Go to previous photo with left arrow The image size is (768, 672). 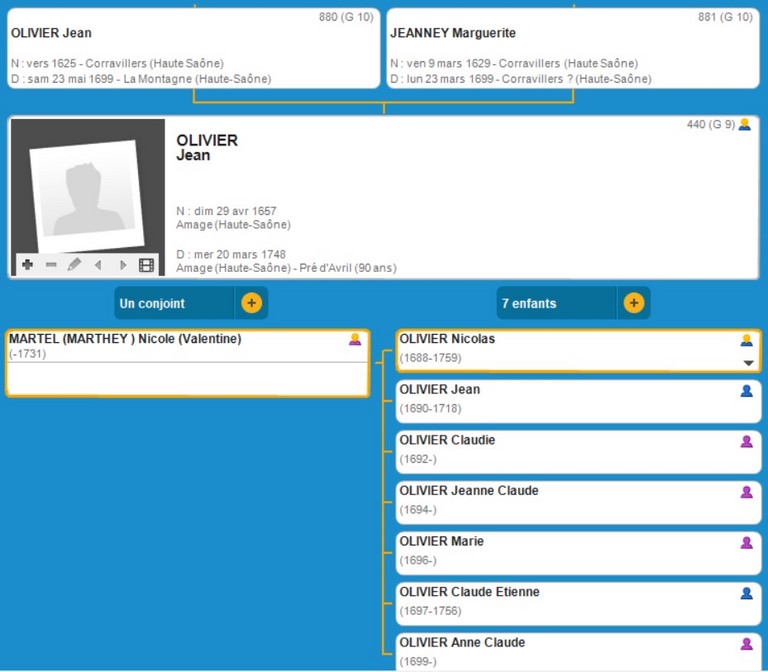[x=98, y=265]
